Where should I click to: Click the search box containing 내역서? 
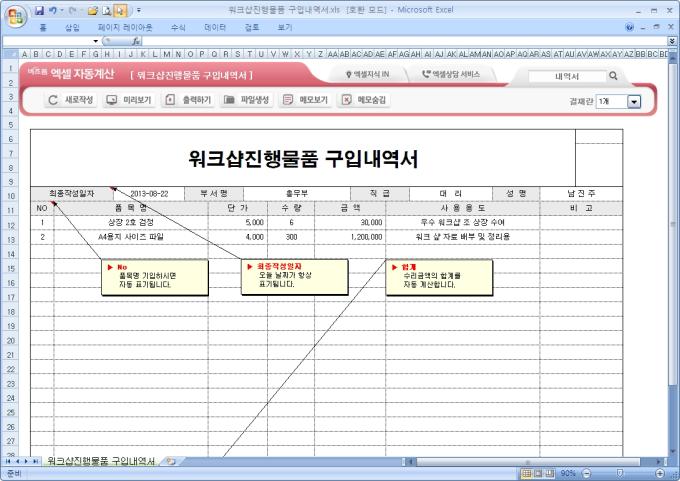coord(567,76)
